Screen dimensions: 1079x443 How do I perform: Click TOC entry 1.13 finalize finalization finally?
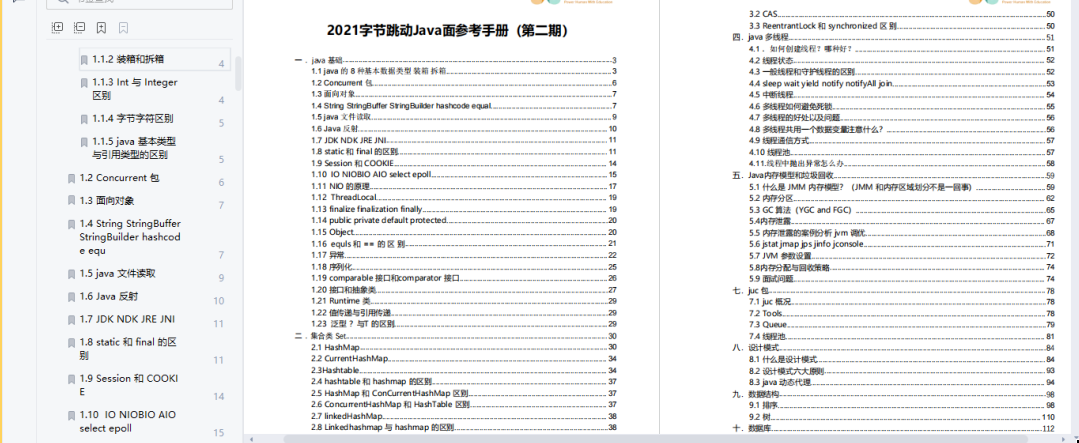366,209
